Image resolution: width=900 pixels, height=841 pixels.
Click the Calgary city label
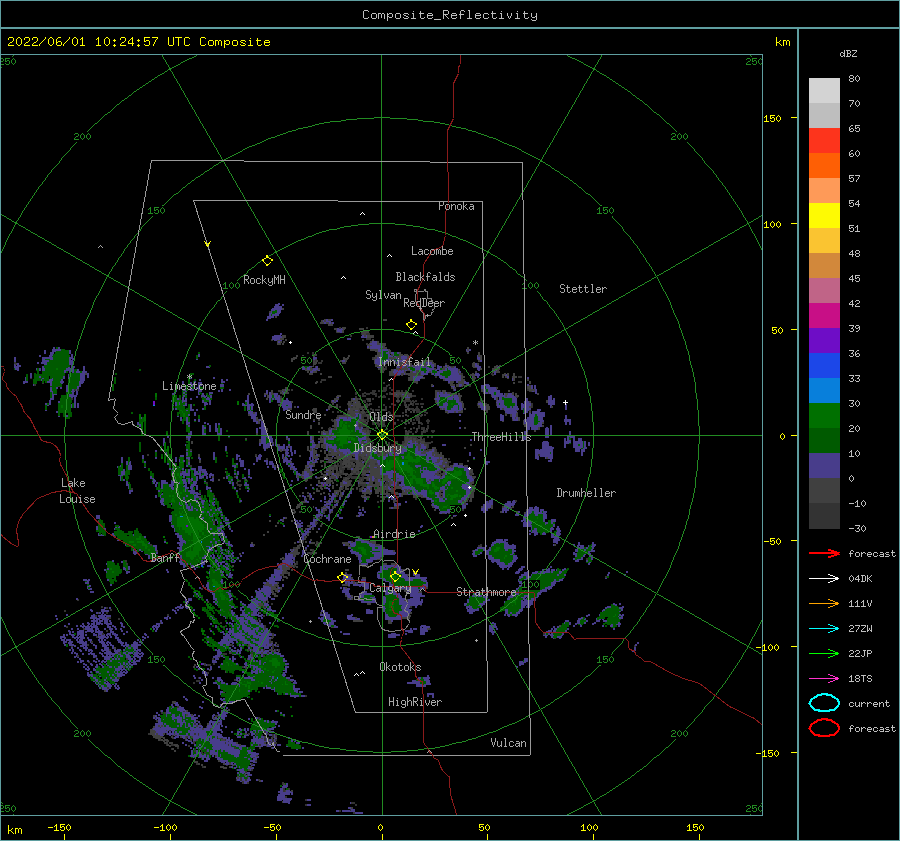click(390, 588)
